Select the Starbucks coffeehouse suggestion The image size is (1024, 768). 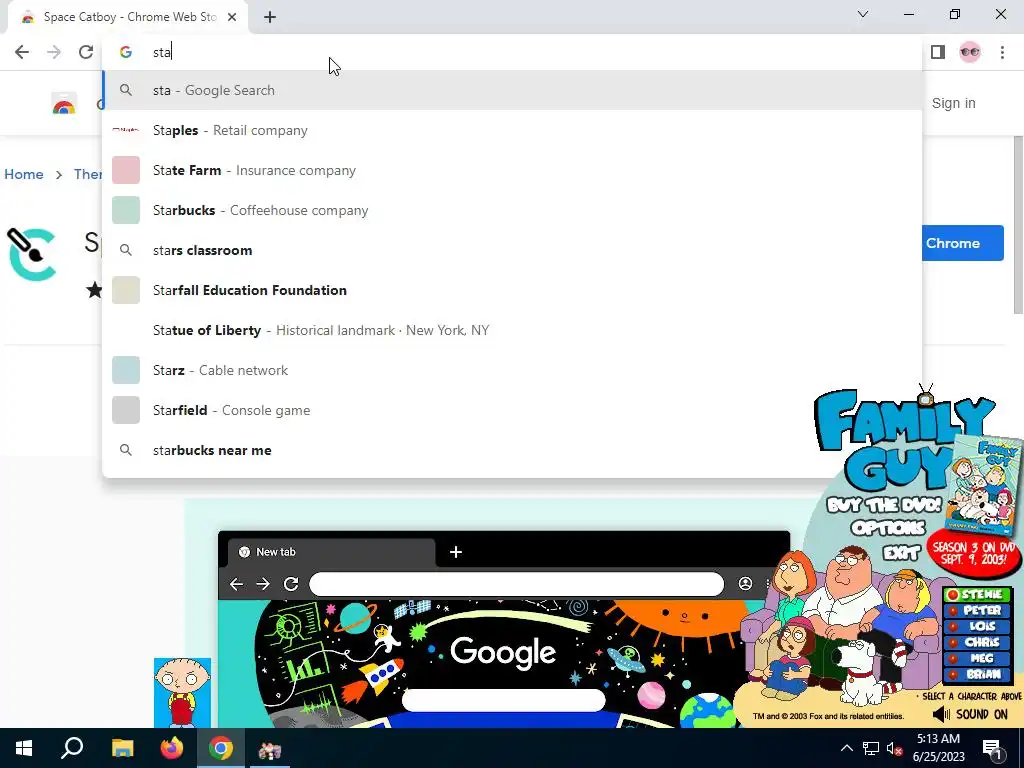coord(512,210)
